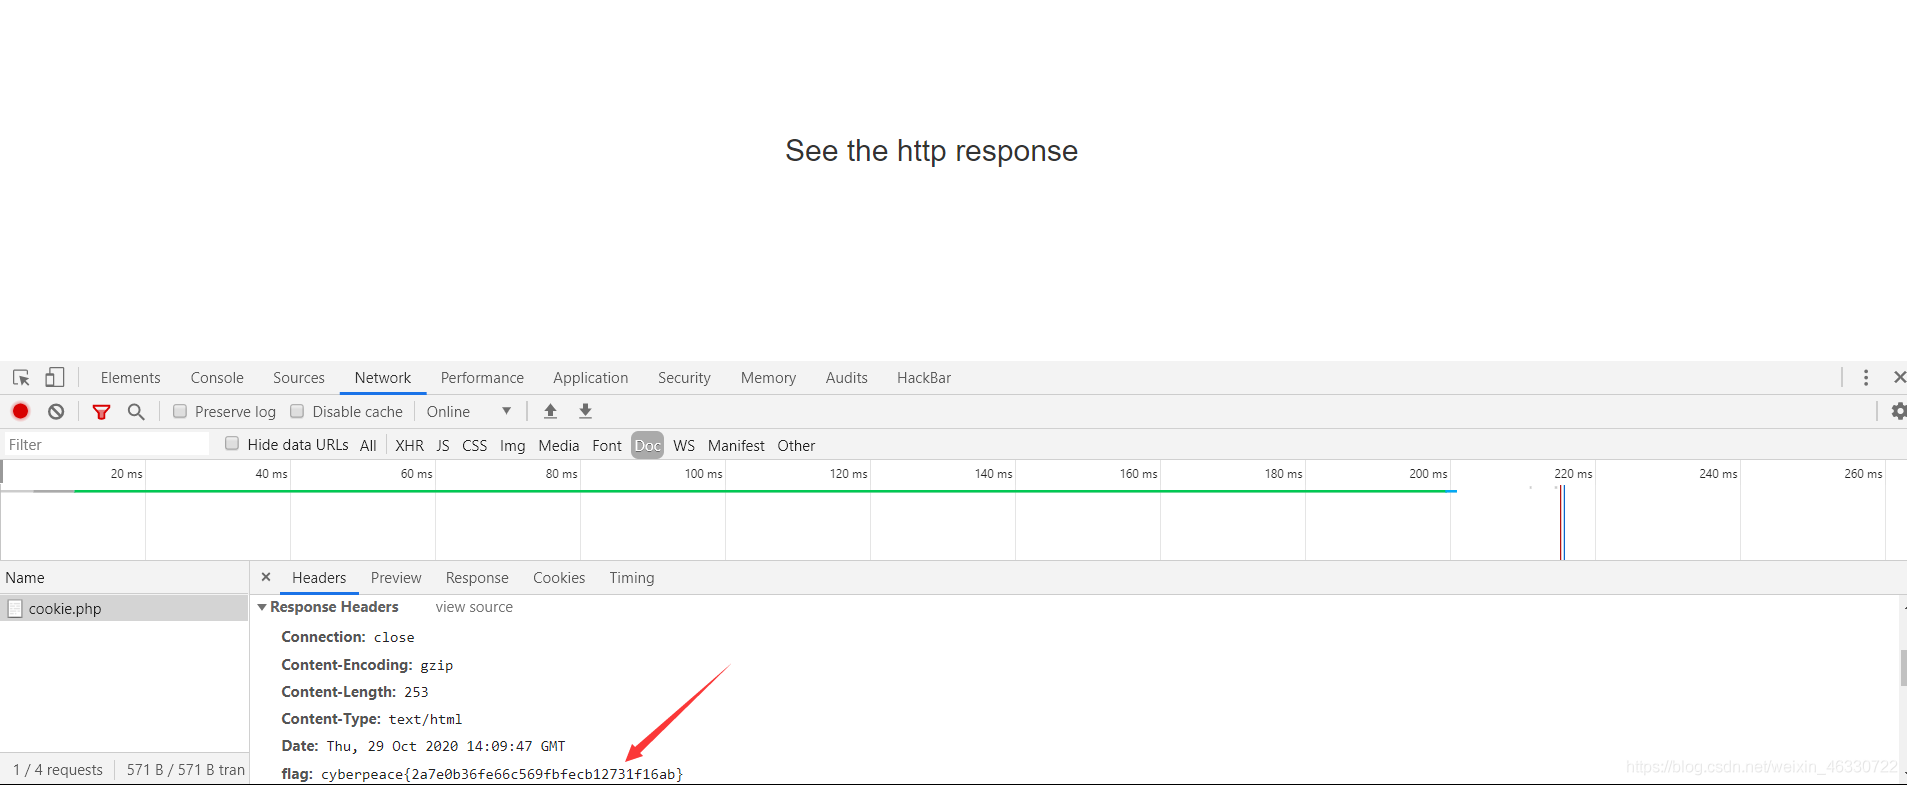Click the flag header value cyberpeace
1907x785 pixels.
[502, 774]
